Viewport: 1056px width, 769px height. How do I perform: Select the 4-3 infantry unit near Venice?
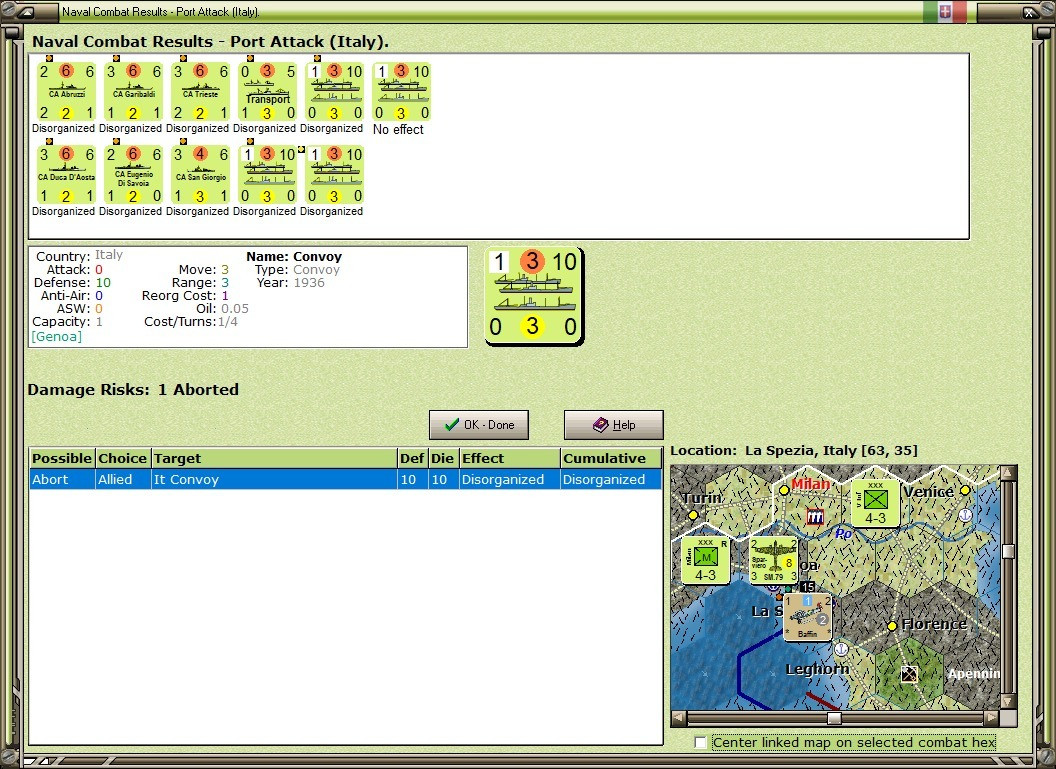[x=876, y=503]
